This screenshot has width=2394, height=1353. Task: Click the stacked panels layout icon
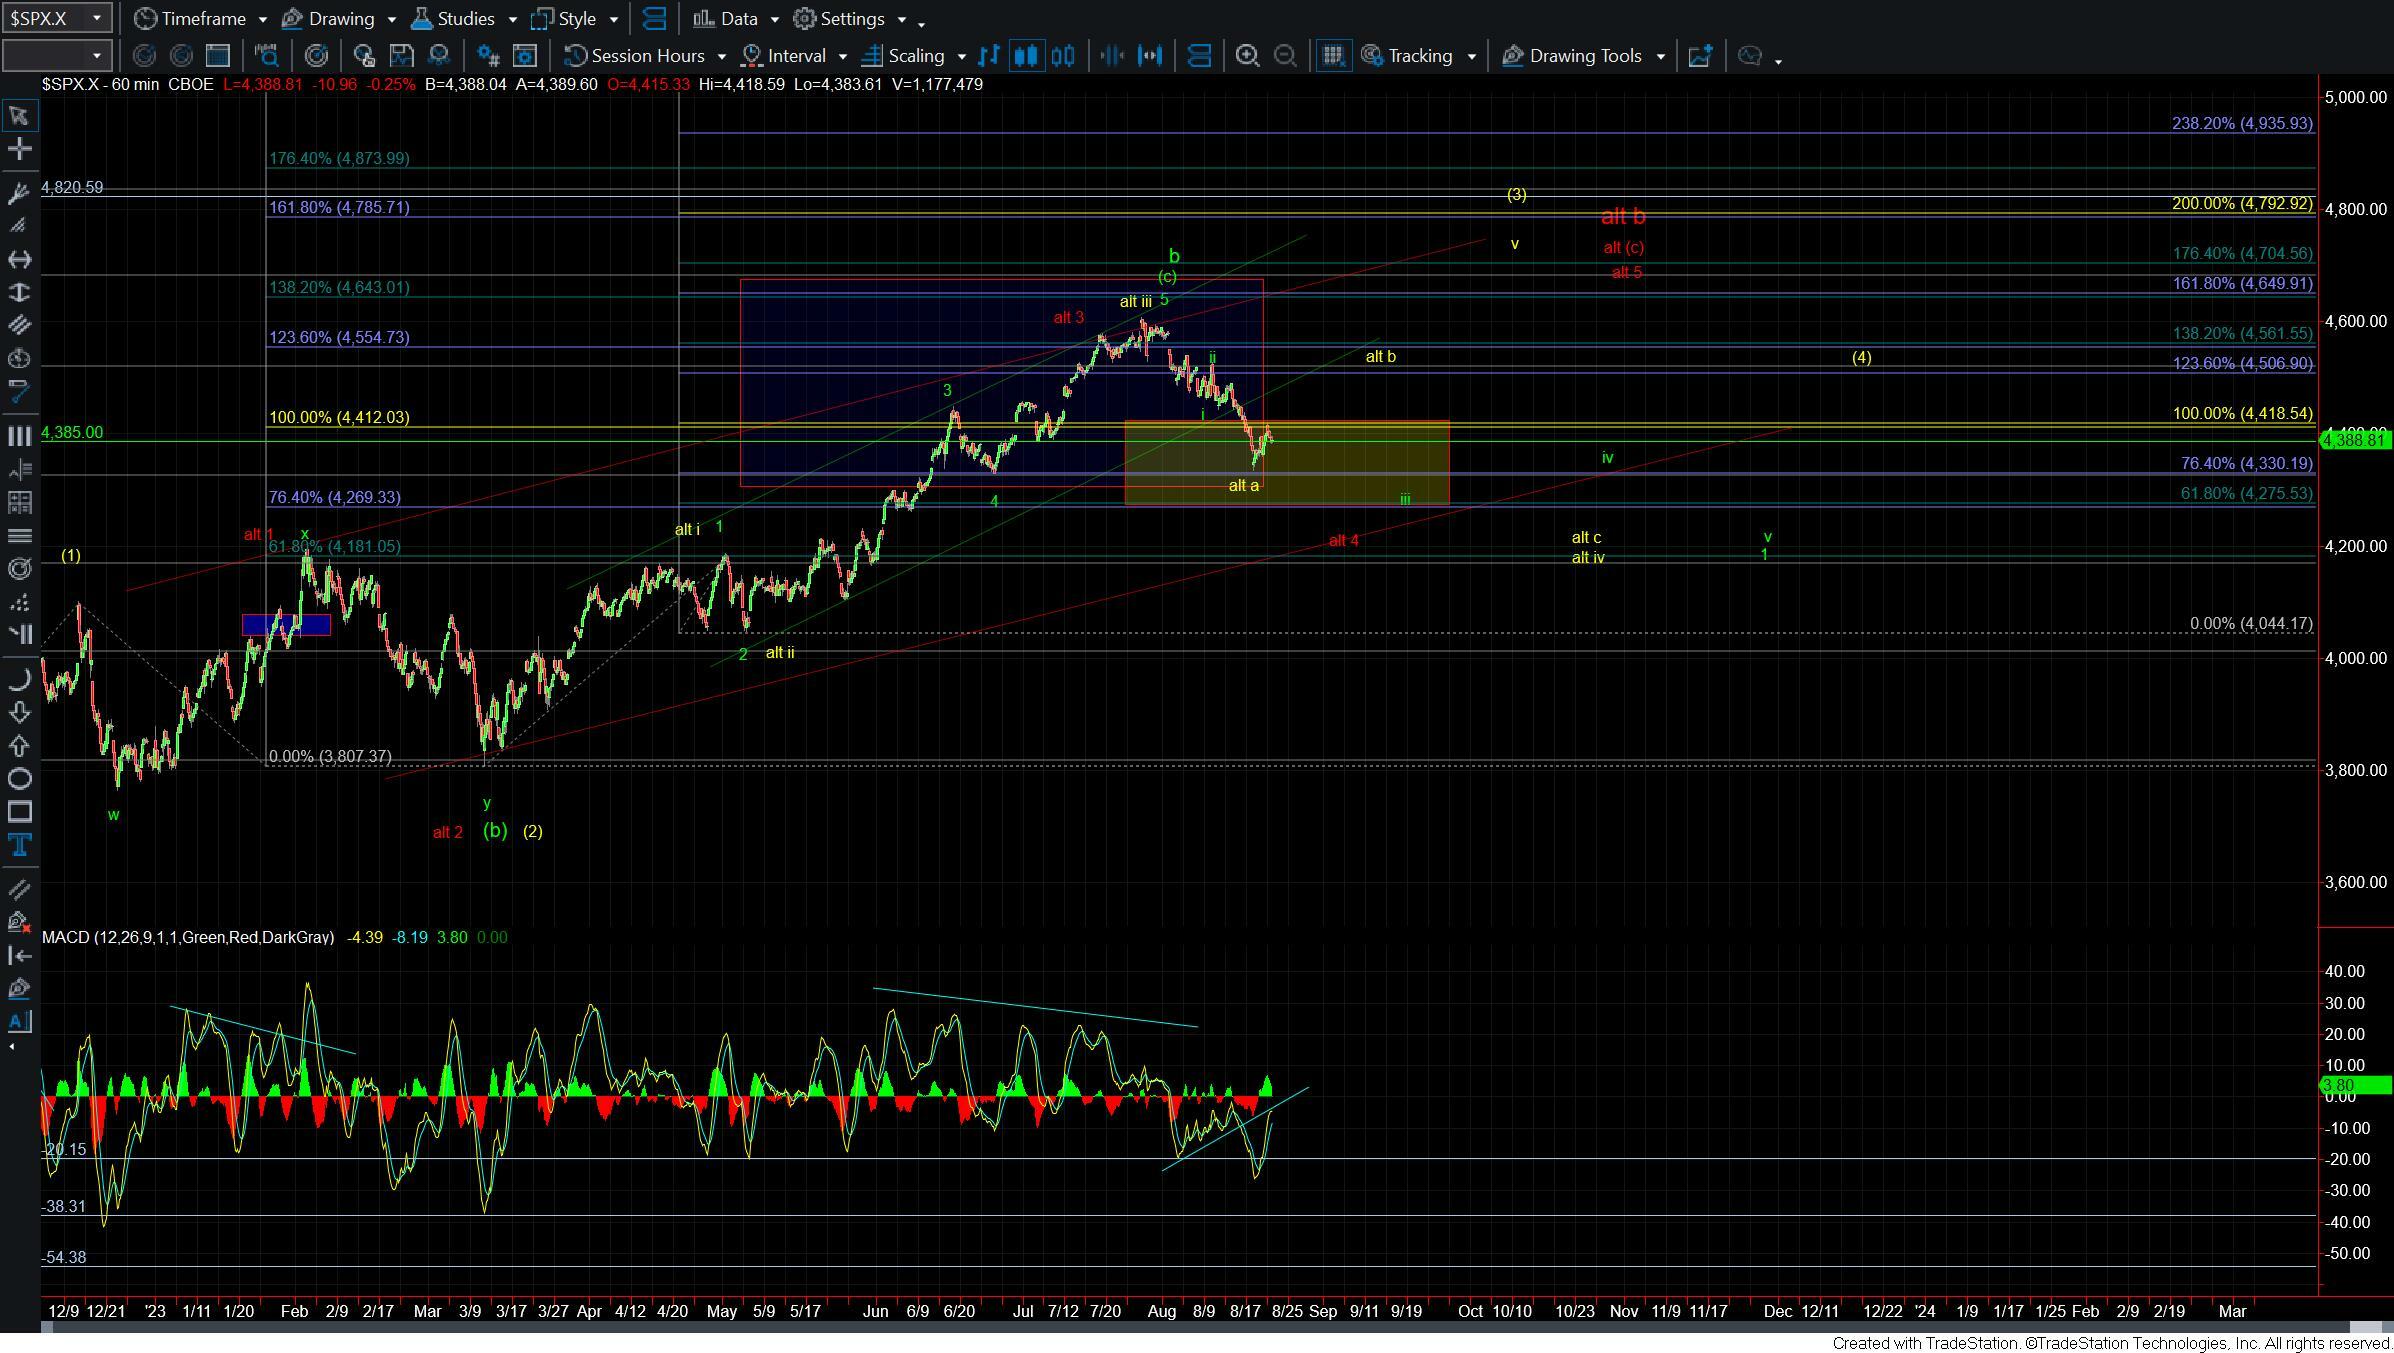click(654, 19)
